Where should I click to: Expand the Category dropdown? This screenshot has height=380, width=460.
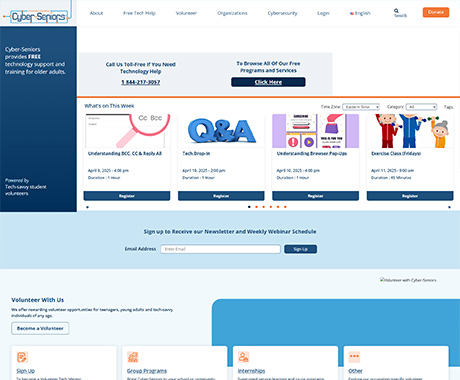421,107
